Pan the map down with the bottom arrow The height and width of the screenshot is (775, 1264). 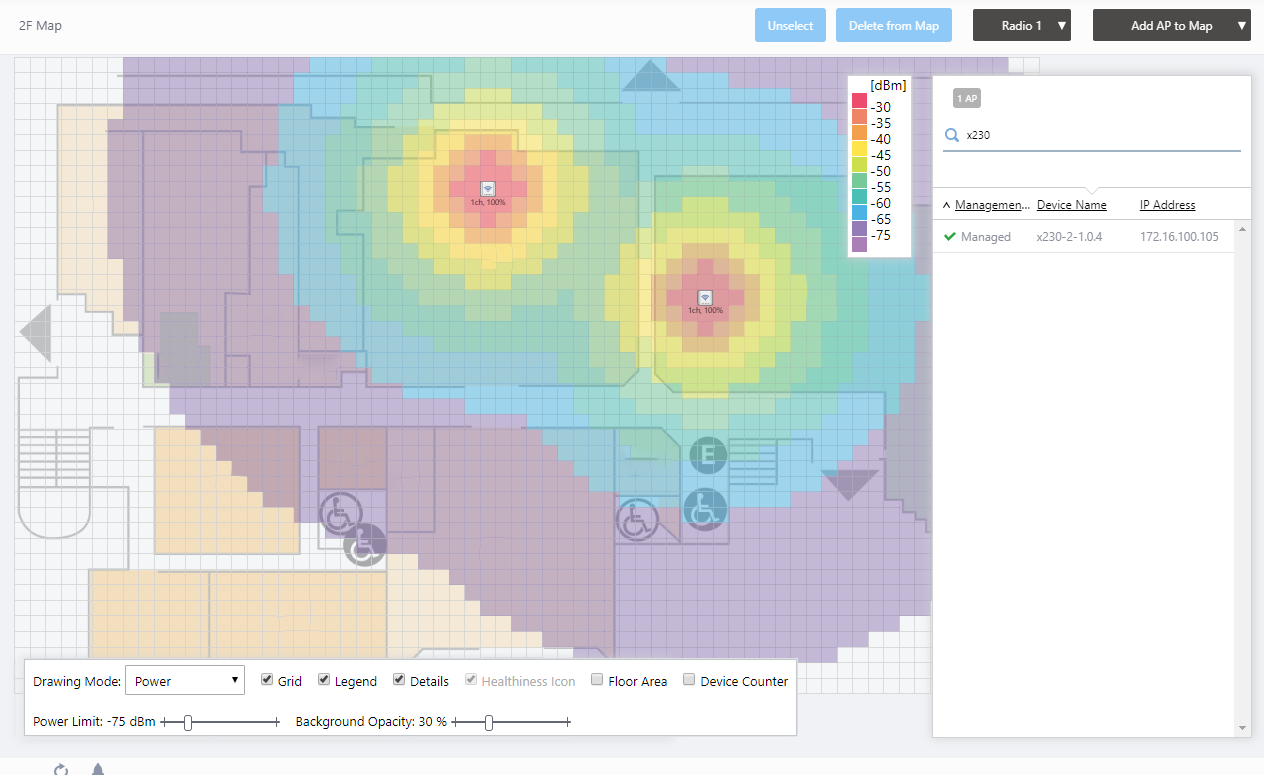coord(849,484)
